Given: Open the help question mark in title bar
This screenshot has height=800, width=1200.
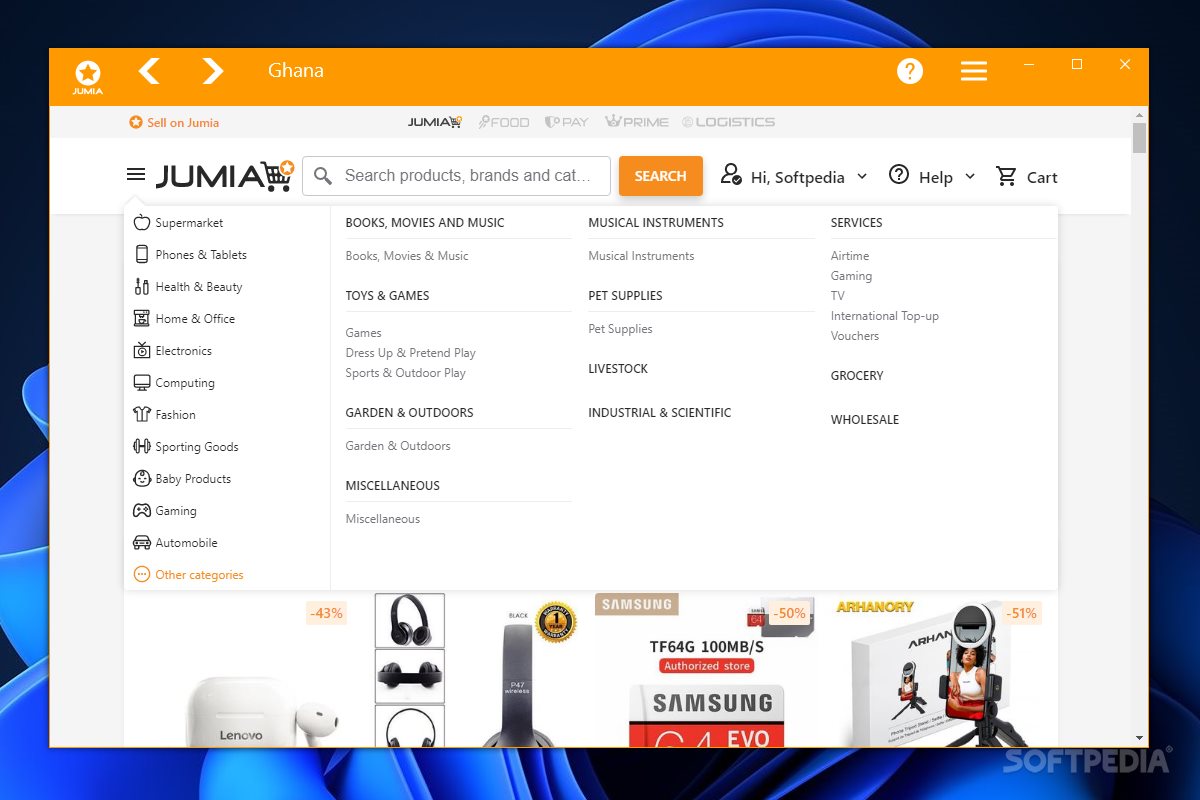Looking at the screenshot, I should tap(910, 71).
